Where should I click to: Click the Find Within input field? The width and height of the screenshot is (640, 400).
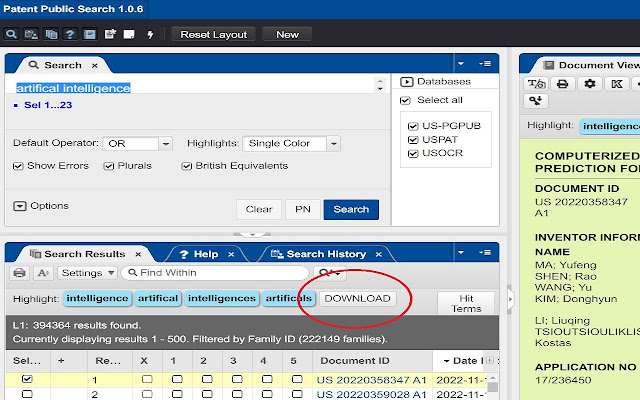click(x=215, y=273)
